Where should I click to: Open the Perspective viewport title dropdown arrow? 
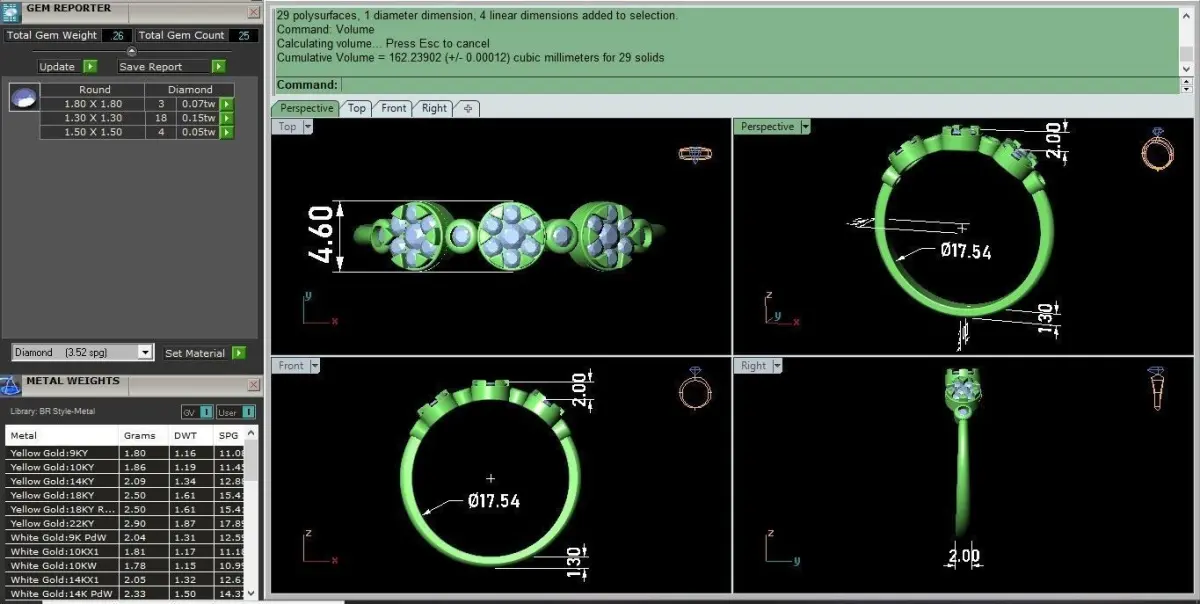805,127
